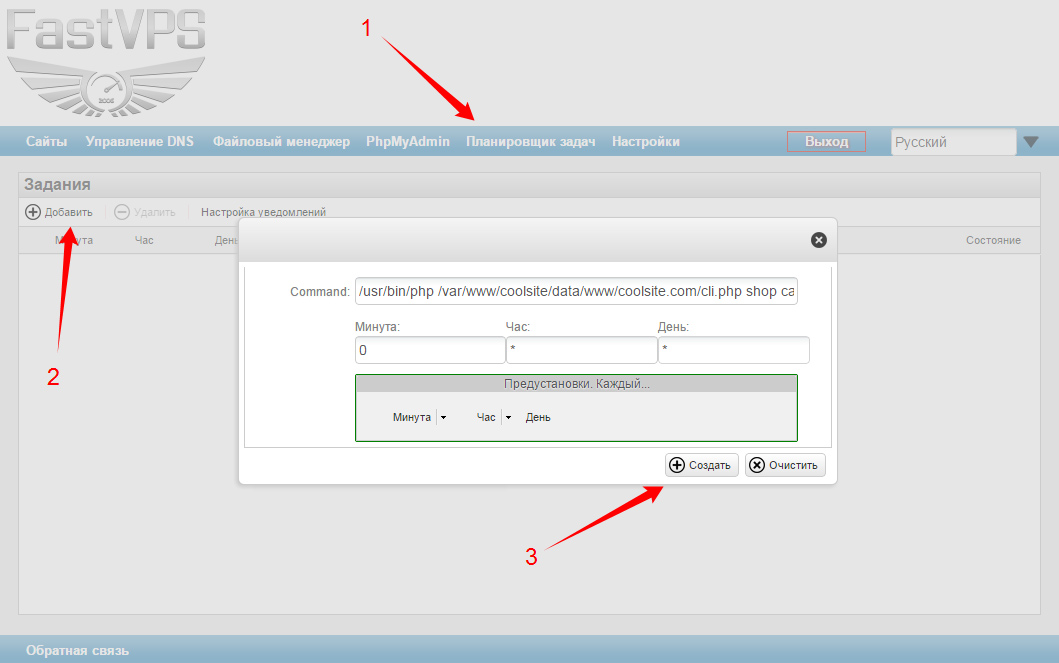Viewport: 1059px width, 663px height.
Task: Open Управление DNS in navigation bar
Action: (140, 142)
